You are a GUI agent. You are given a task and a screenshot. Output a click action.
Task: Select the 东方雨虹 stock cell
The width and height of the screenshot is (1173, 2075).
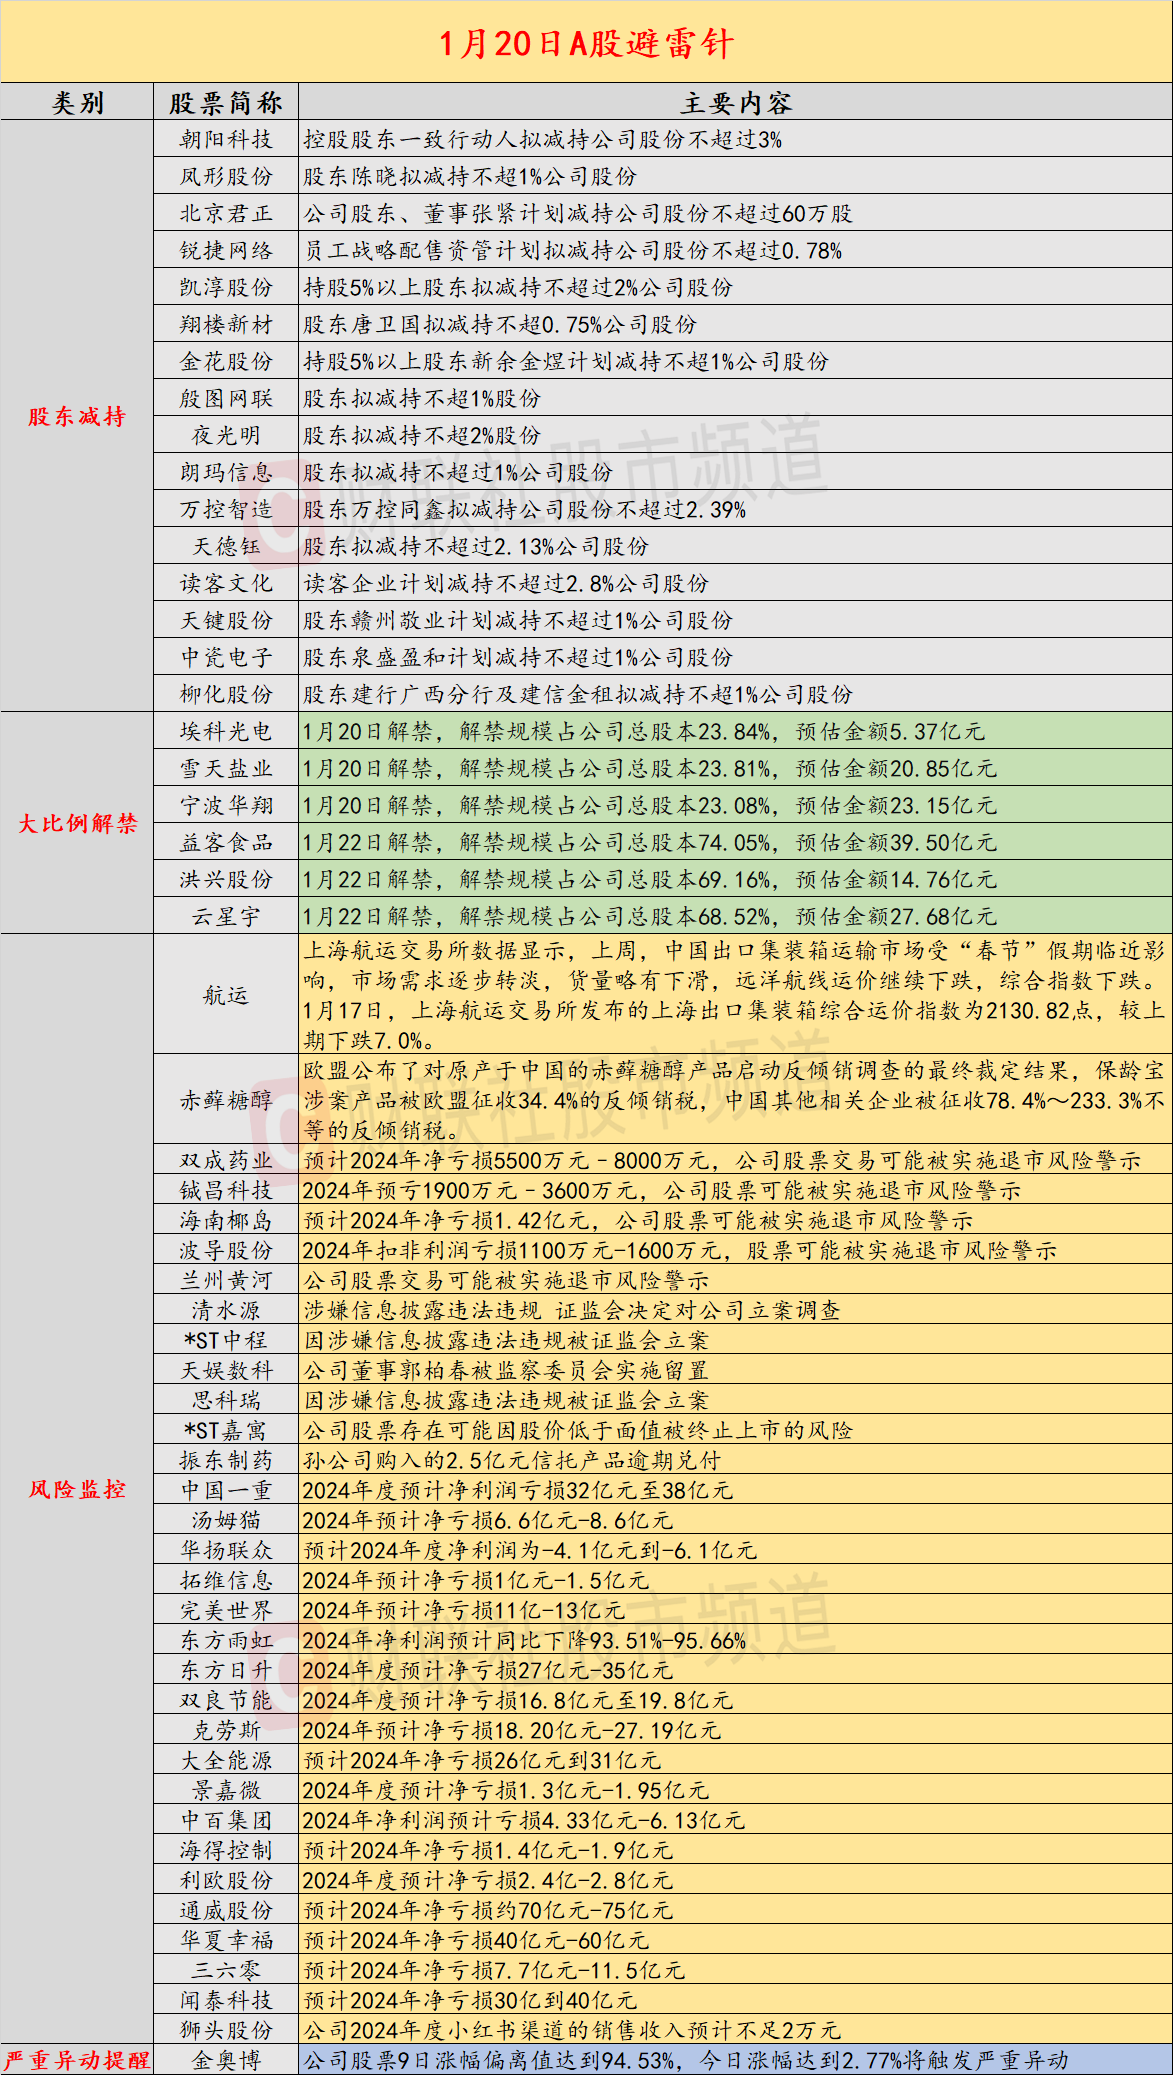tap(226, 1640)
